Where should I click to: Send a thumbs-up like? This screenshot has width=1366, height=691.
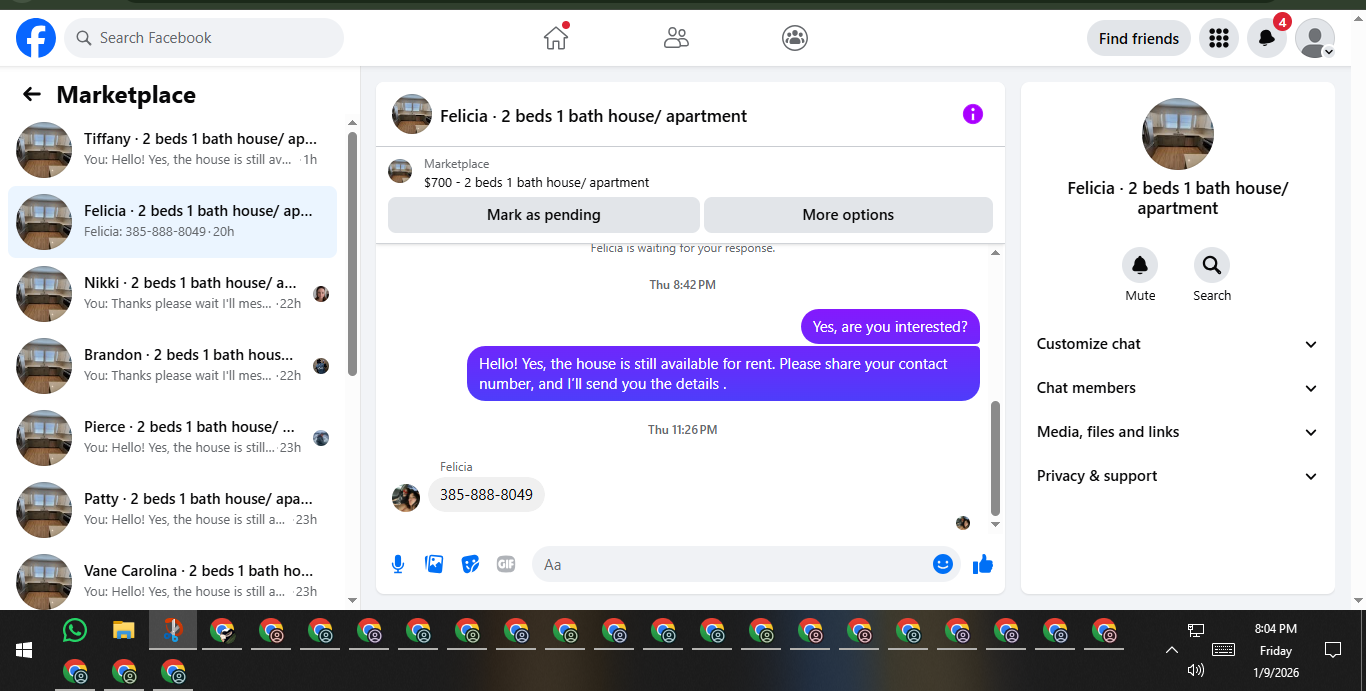pyautogui.click(x=983, y=564)
